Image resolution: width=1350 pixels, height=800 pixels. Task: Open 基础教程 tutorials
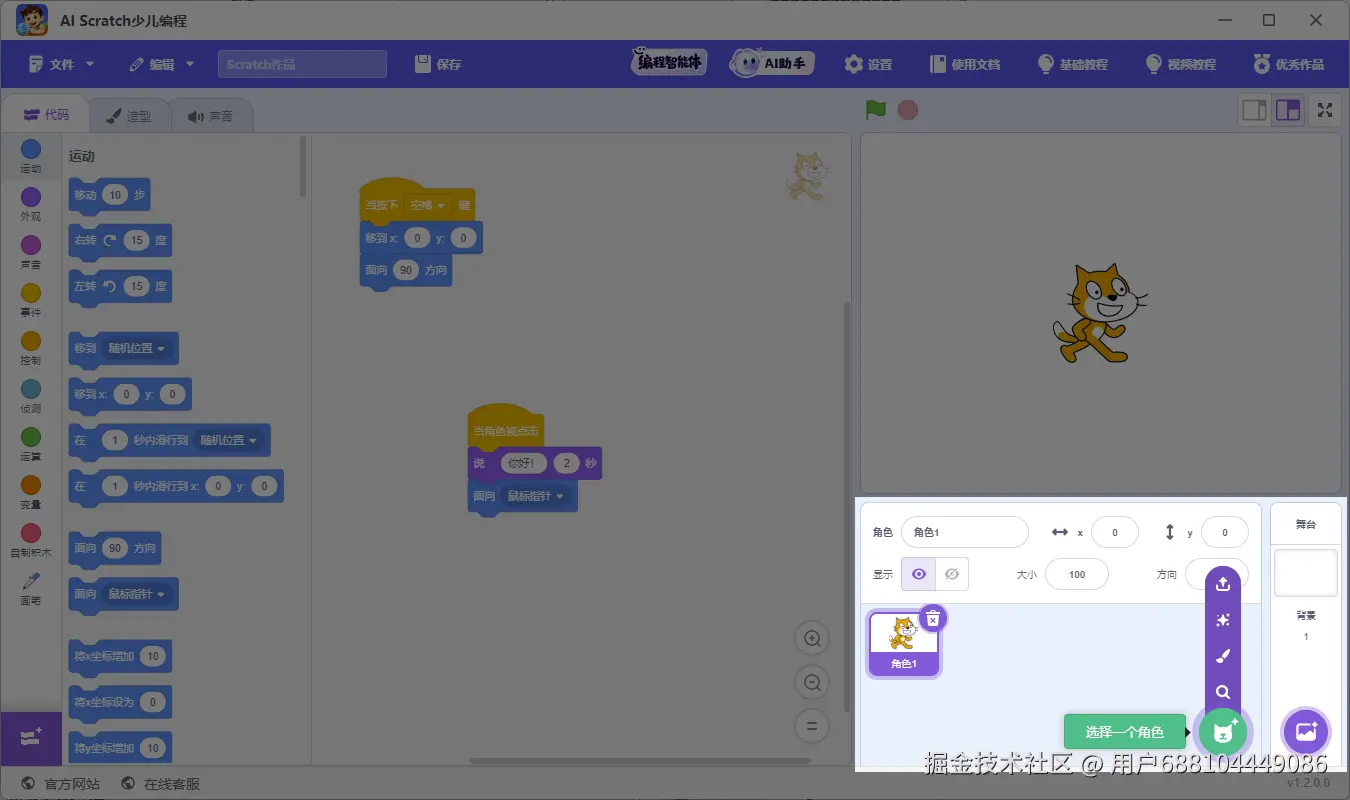point(1073,64)
